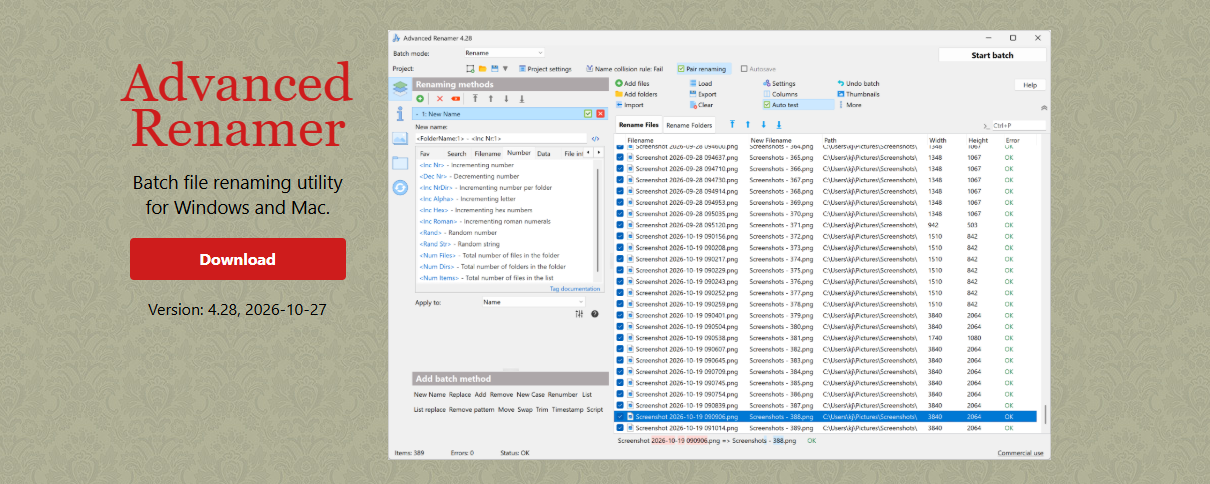Open the Tag documentation link
The image size is (1210, 484).
(x=575, y=288)
